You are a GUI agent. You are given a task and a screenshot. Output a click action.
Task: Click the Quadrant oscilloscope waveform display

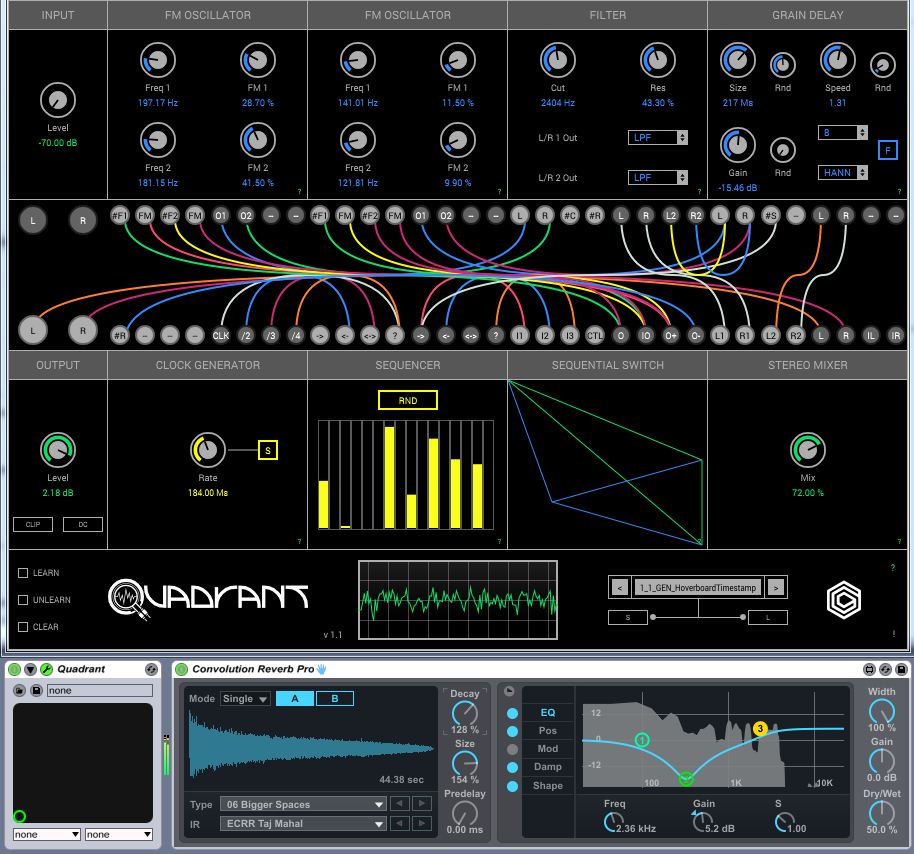tap(458, 600)
